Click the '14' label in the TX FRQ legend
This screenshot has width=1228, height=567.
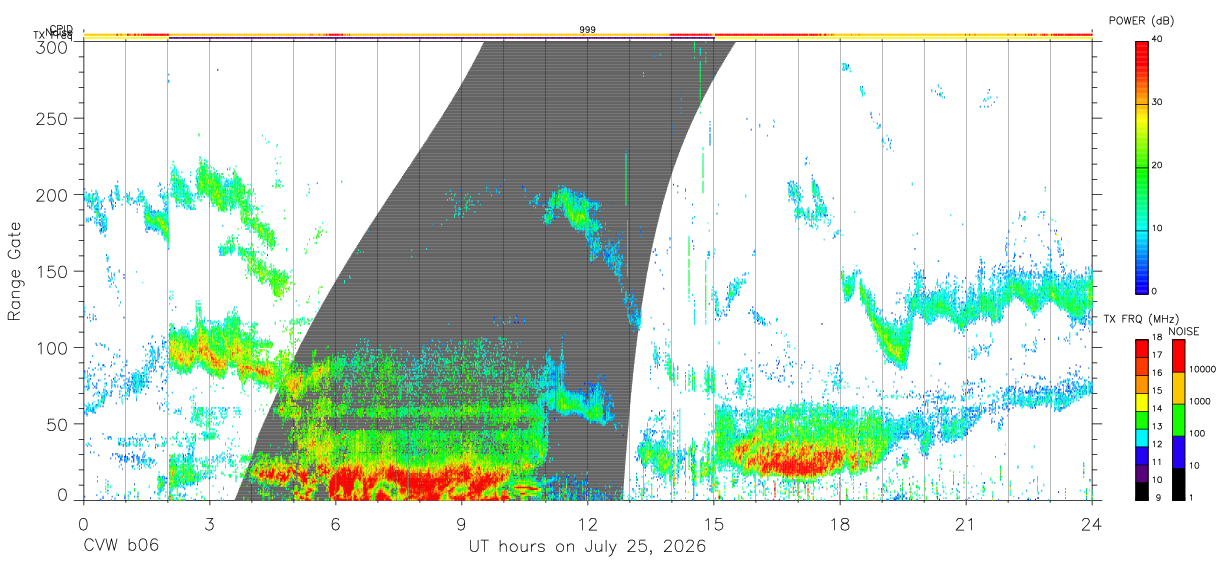coord(1158,408)
